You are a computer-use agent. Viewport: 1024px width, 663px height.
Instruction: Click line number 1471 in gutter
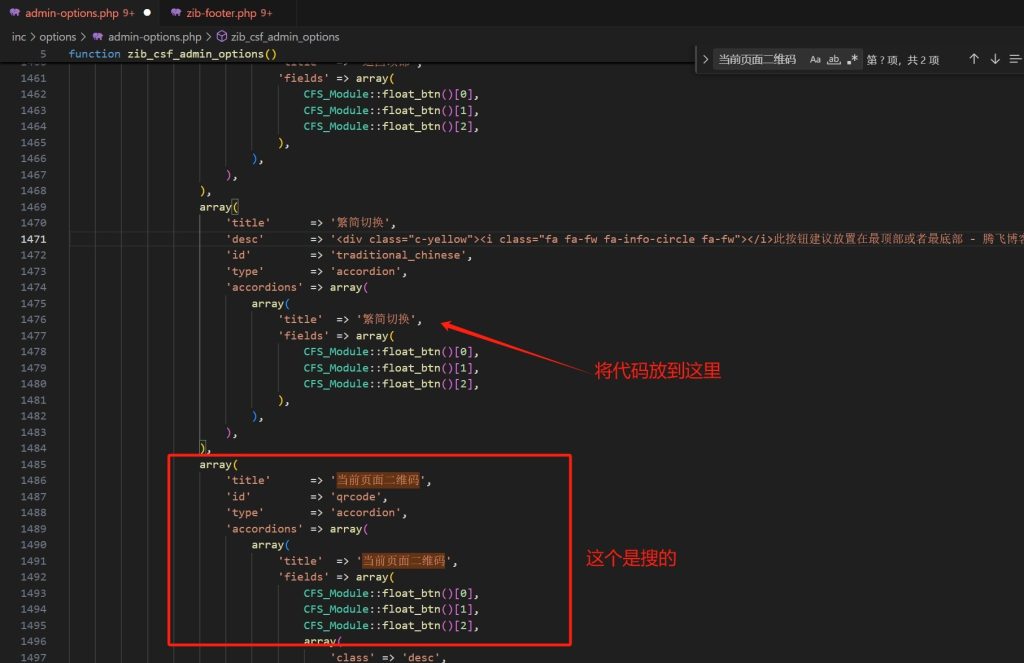coord(33,239)
